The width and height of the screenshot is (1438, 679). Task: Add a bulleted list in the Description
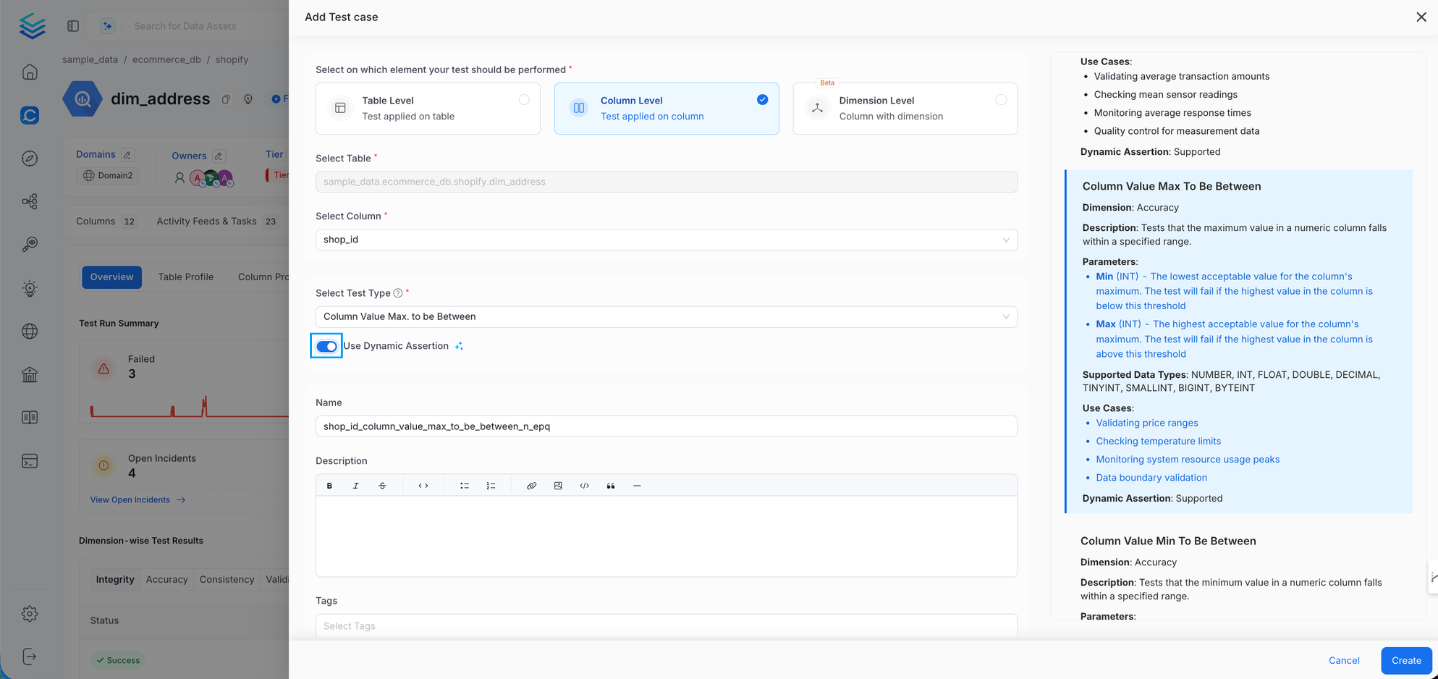click(464, 485)
